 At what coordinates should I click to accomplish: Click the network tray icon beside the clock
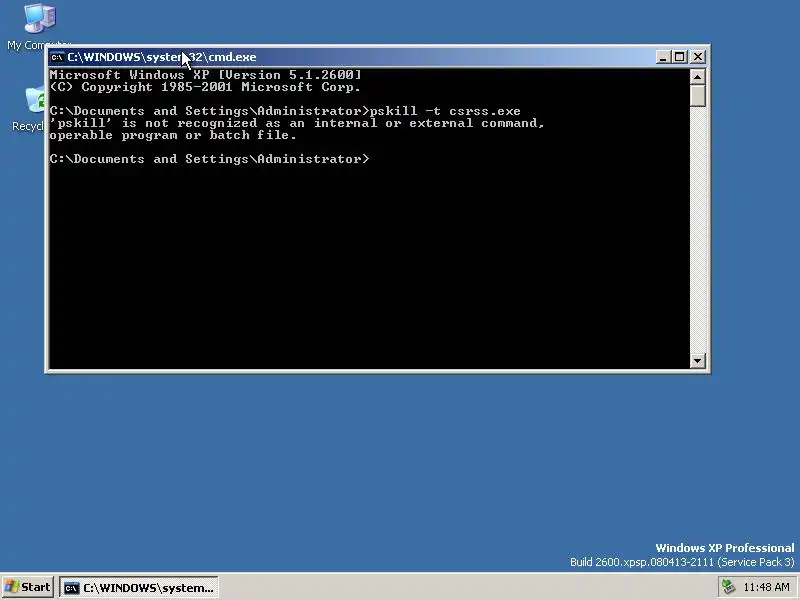pos(729,587)
